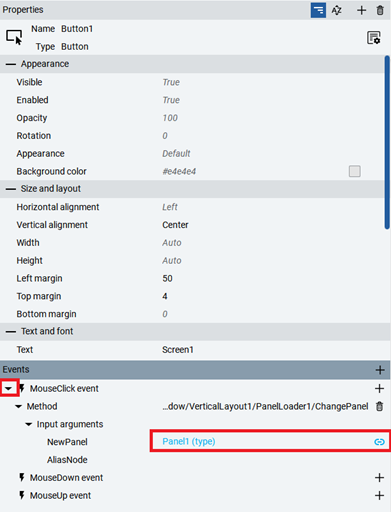Collapse the Input arguments node arrow

[x=29, y=424]
